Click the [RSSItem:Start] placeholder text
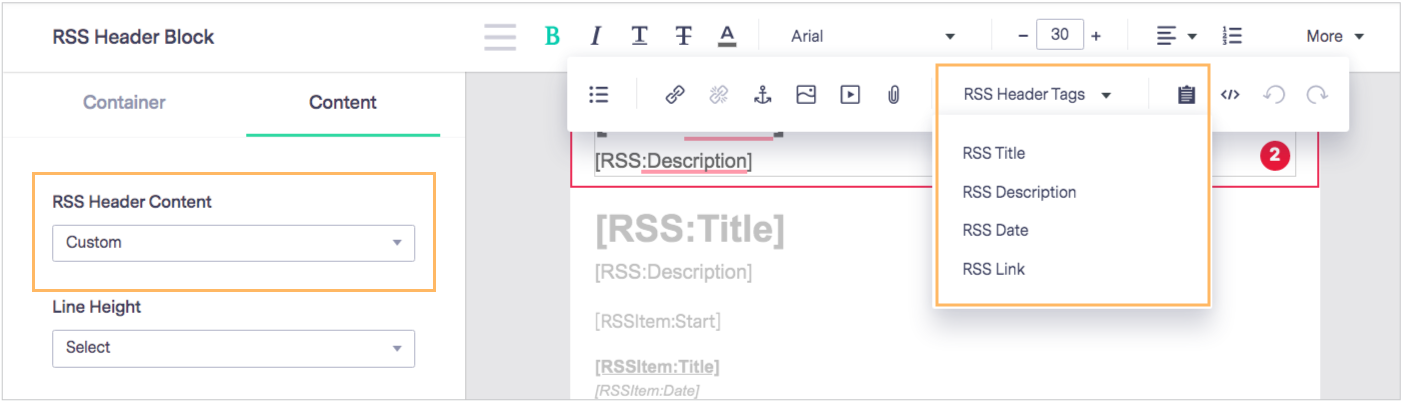Image resolution: width=1402 pixels, height=401 pixels. tap(657, 321)
